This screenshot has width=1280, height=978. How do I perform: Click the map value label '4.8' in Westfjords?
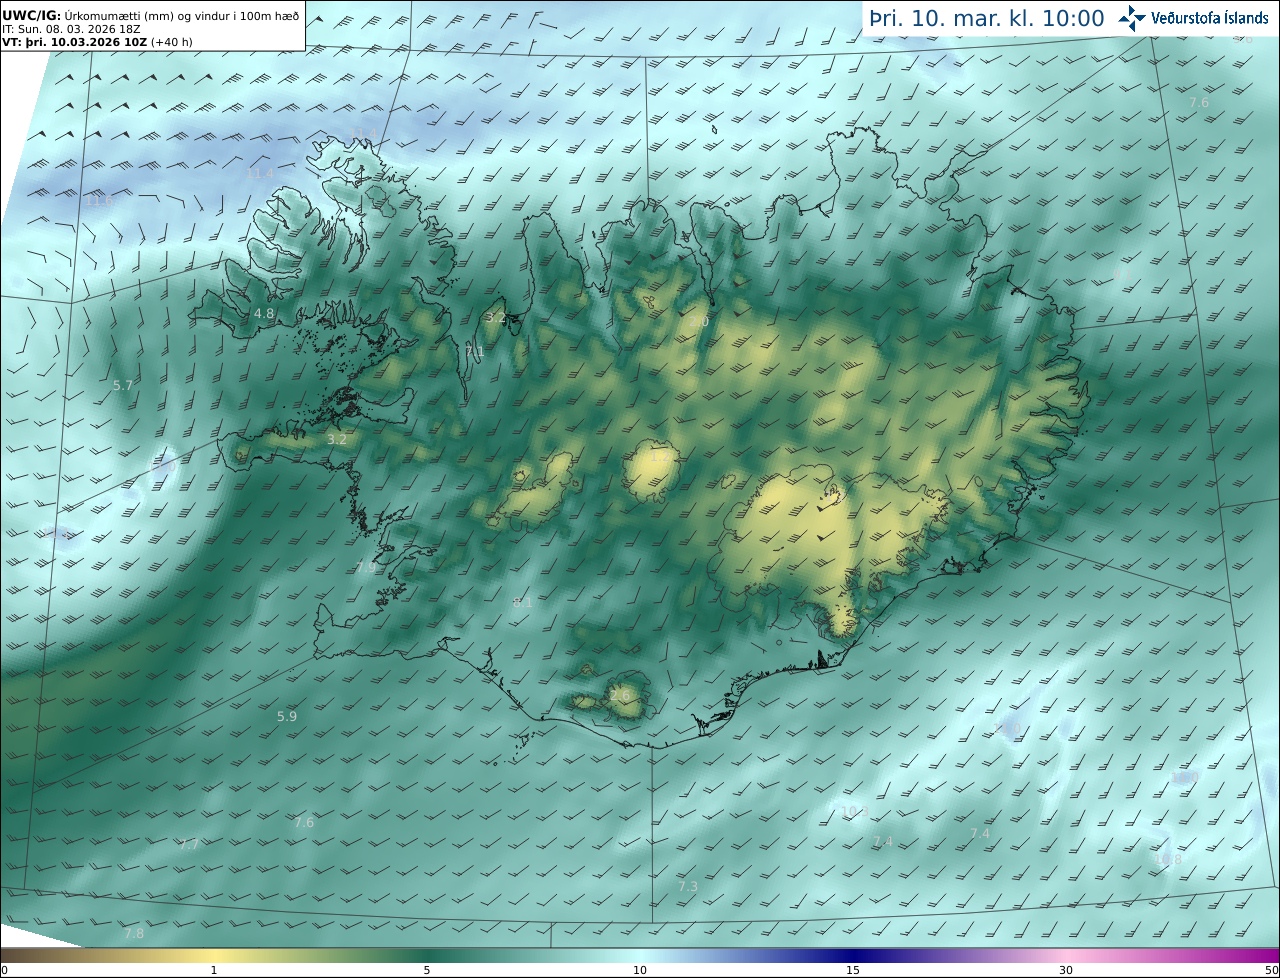click(263, 314)
